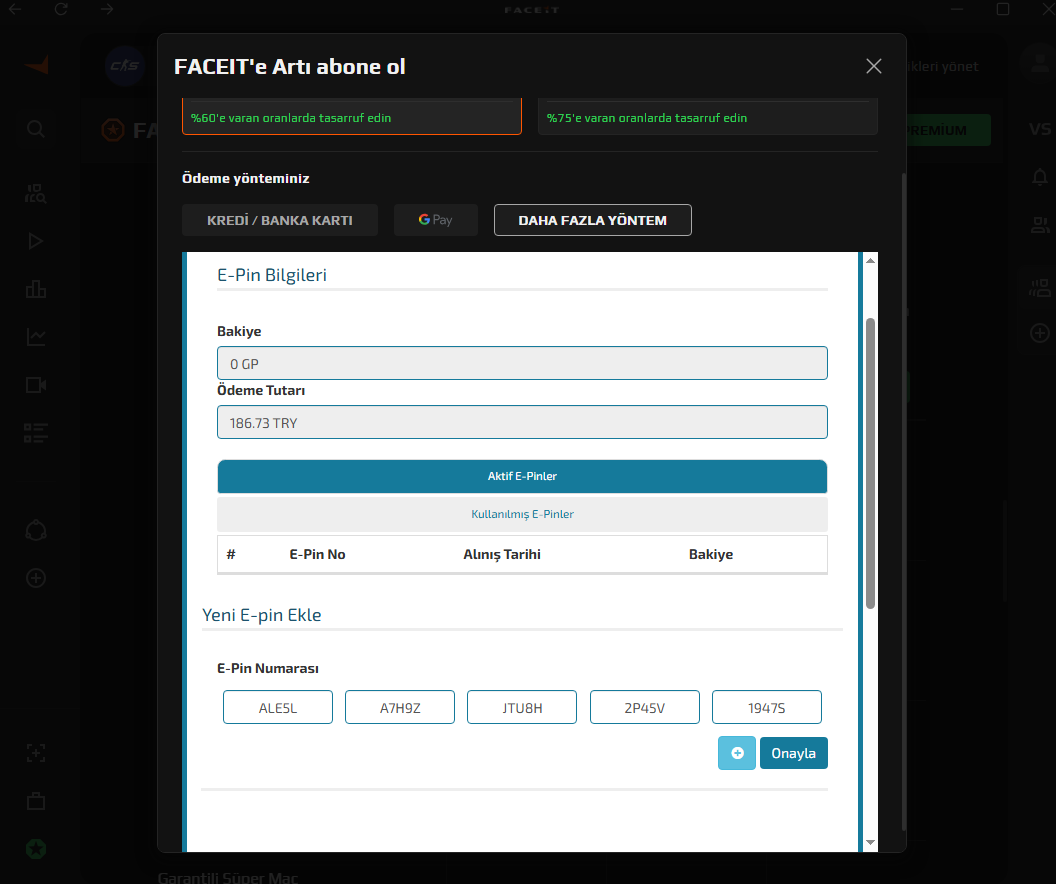Viewport: 1056px width, 884px height.
Task: Click right sidebar plus-circle icon
Action: (1040, 333)
